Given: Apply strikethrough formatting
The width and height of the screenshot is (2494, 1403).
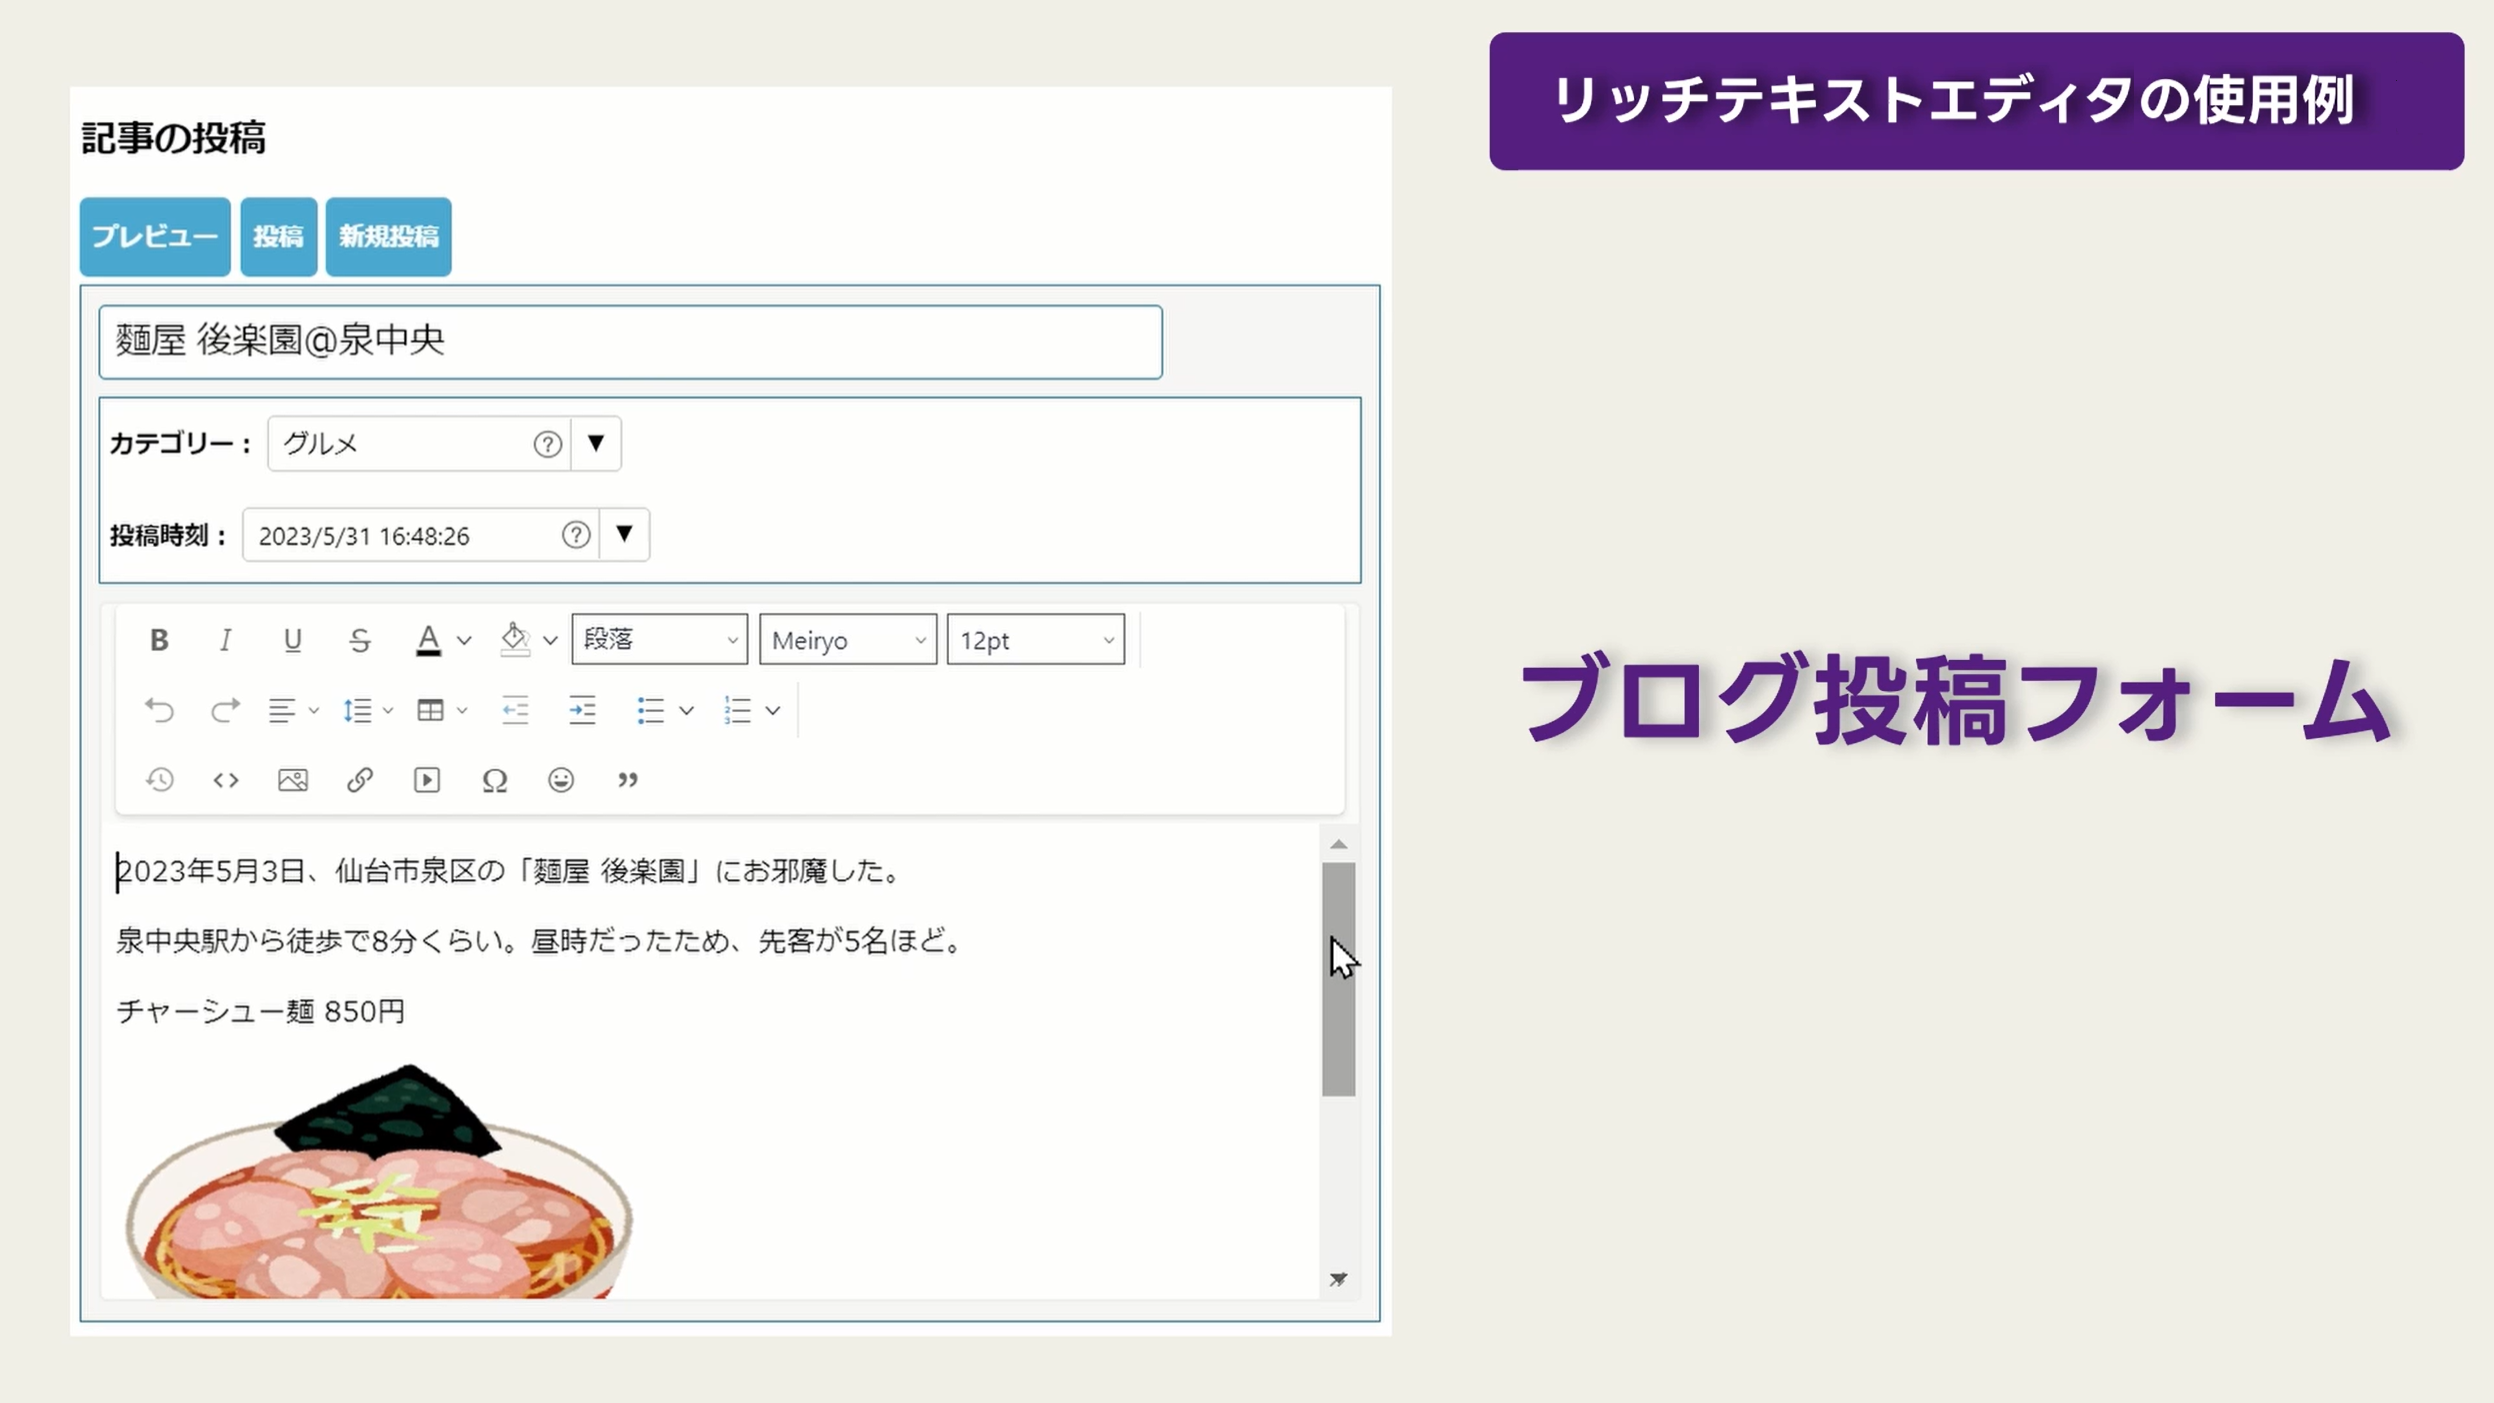Looking at the screenshot, I should (359, 640).
